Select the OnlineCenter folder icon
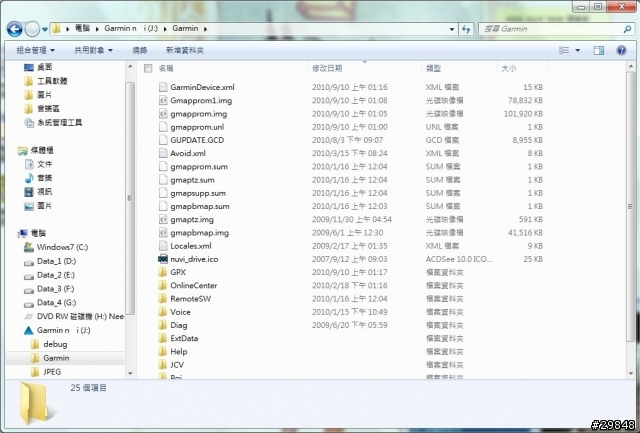640x433 pixels. [163, 285]
